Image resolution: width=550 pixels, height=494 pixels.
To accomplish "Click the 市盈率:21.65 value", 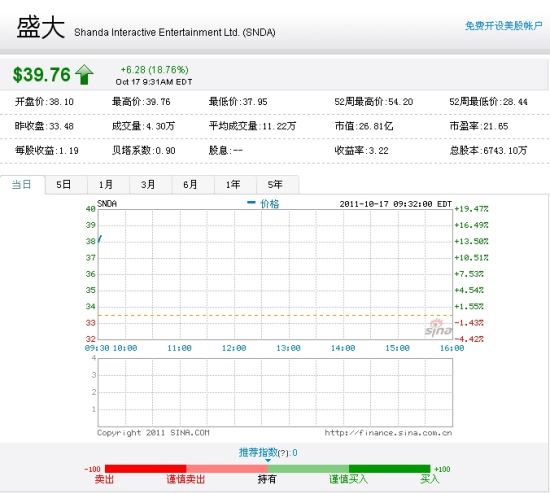I will 479,126.
